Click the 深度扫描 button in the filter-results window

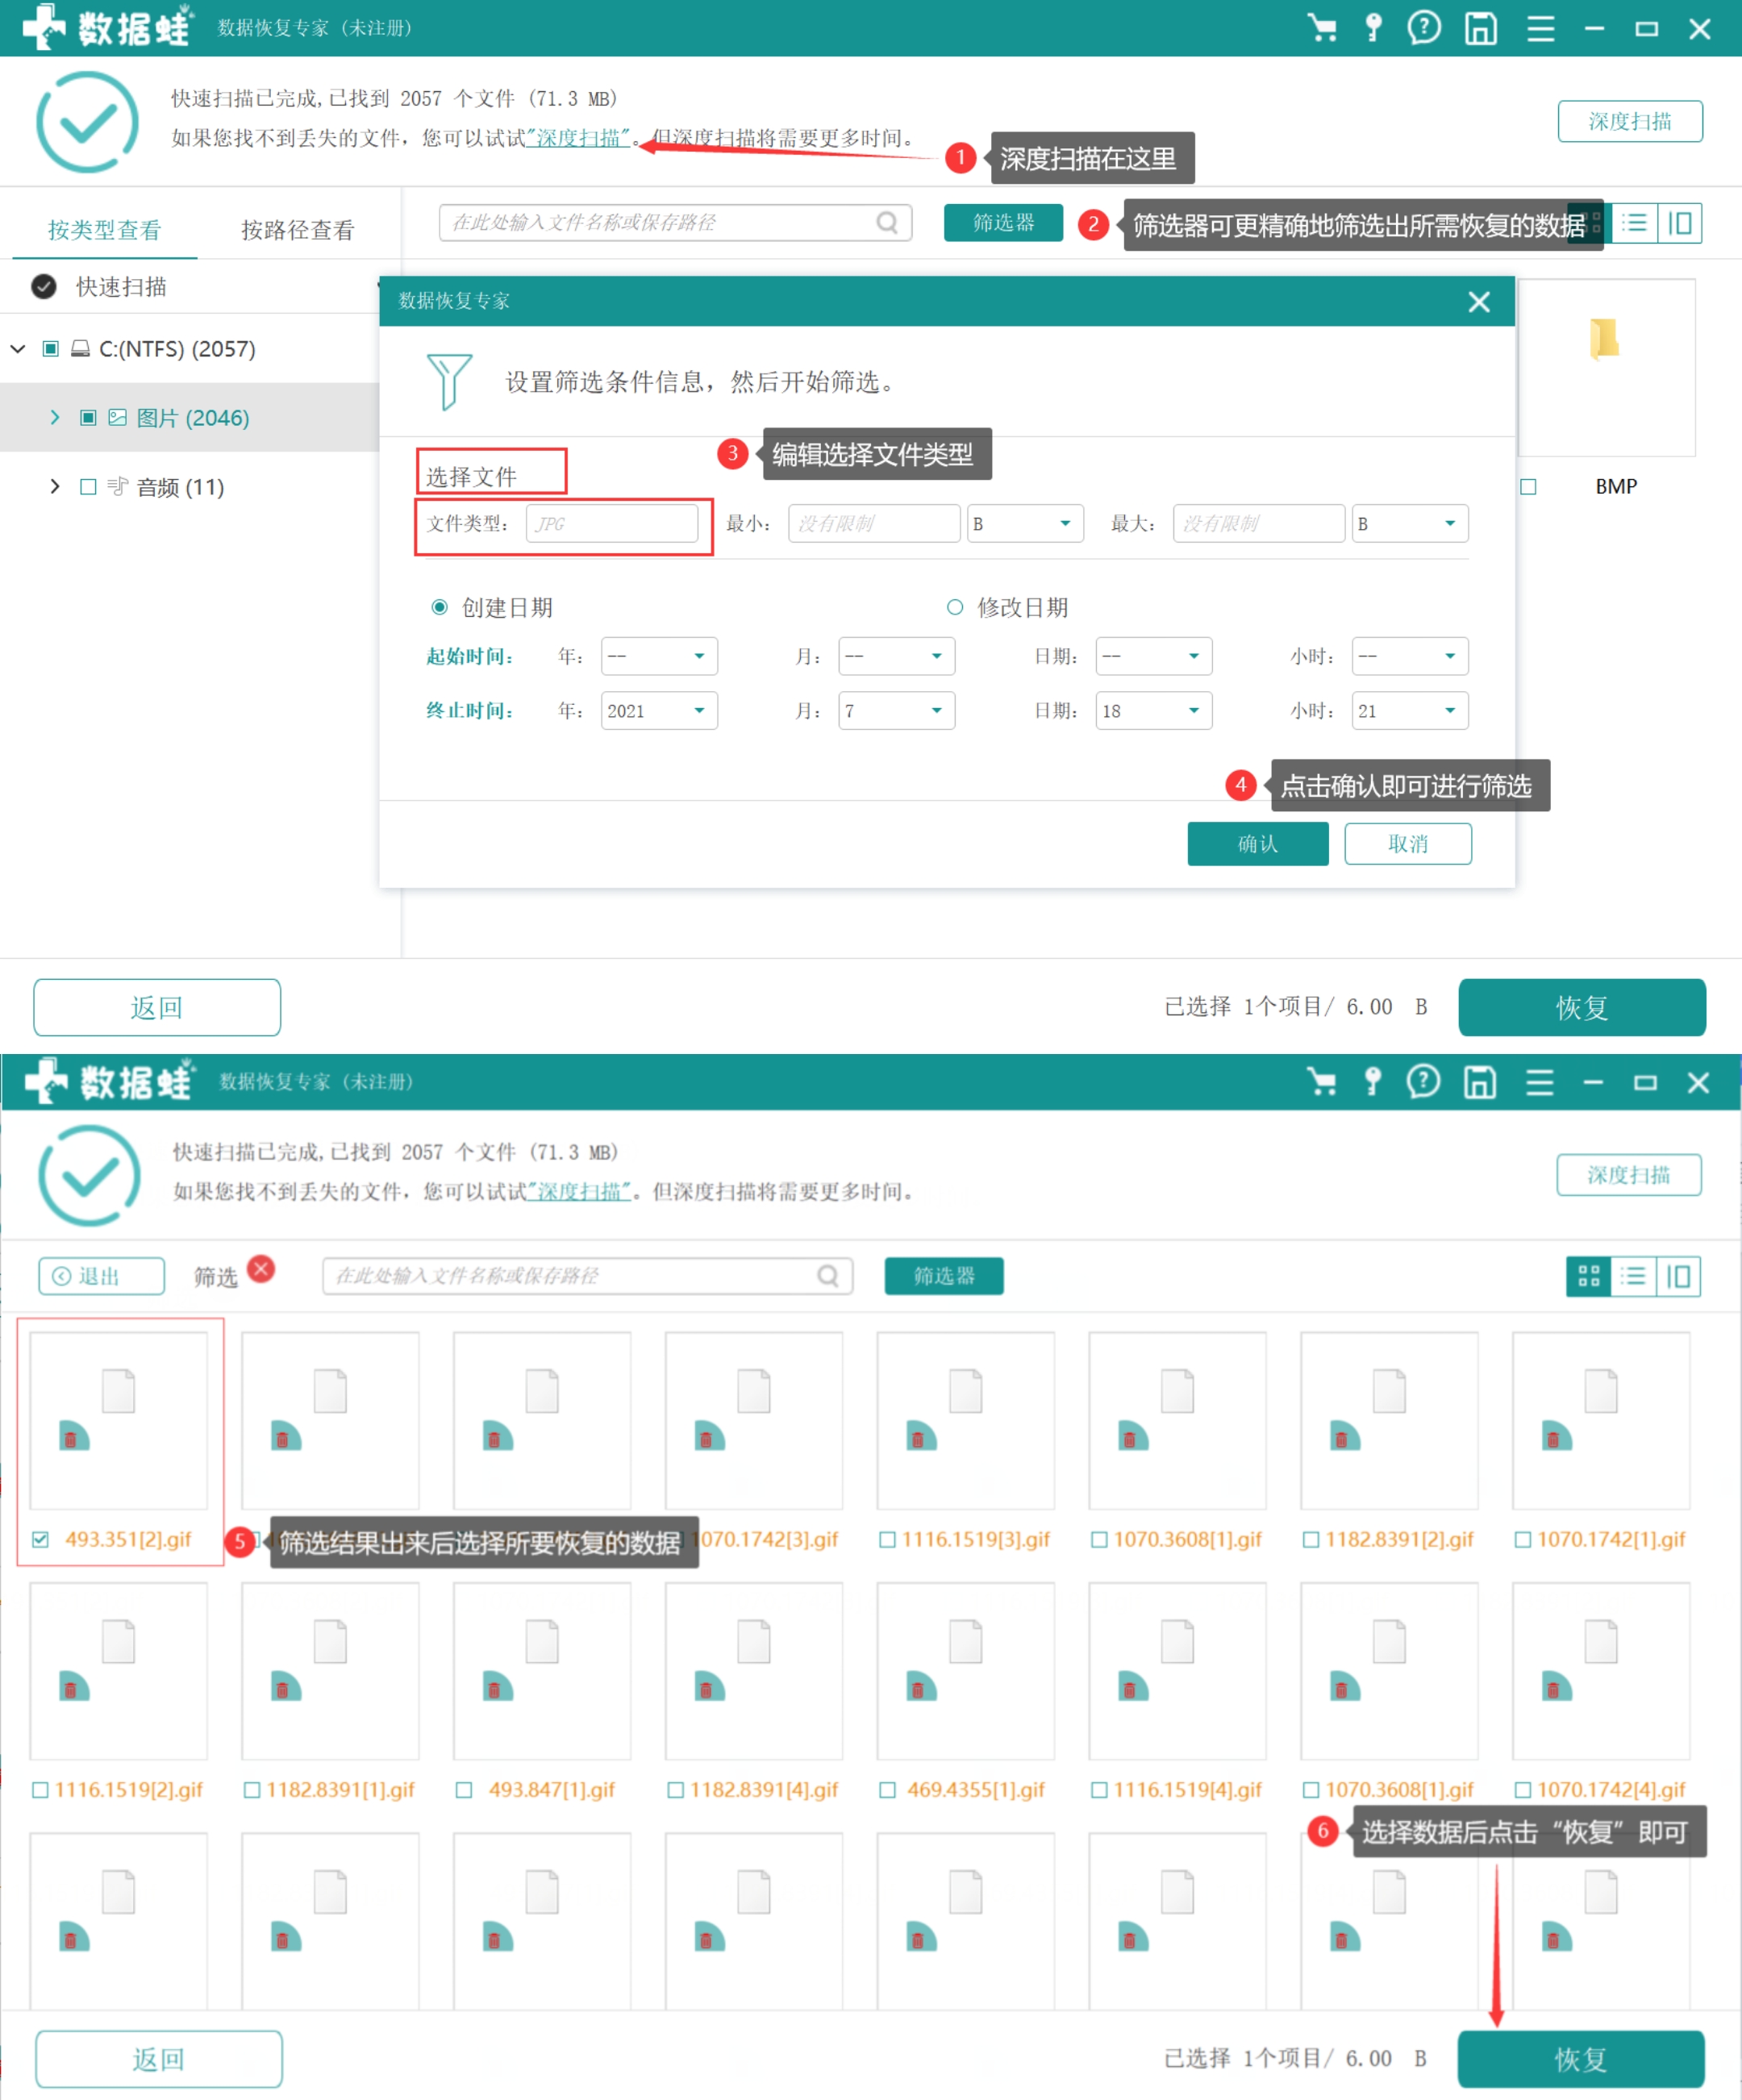pos(1629,1175)
